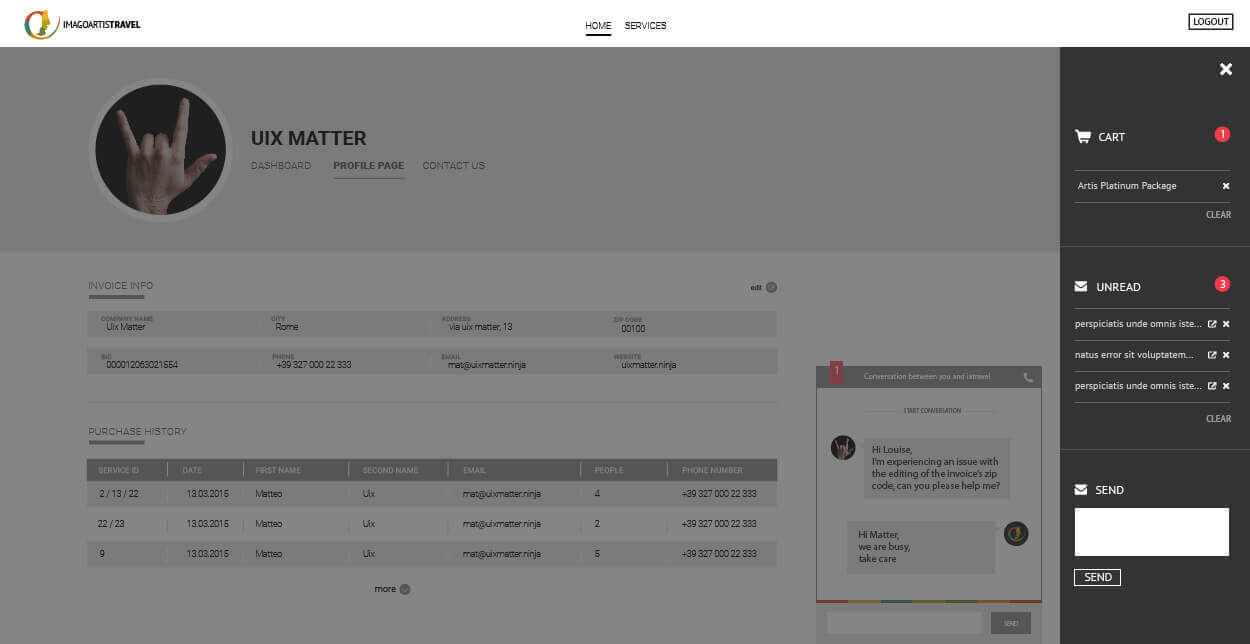Expand purchase history with more button

pyautogui.click(x=392, y=589)
